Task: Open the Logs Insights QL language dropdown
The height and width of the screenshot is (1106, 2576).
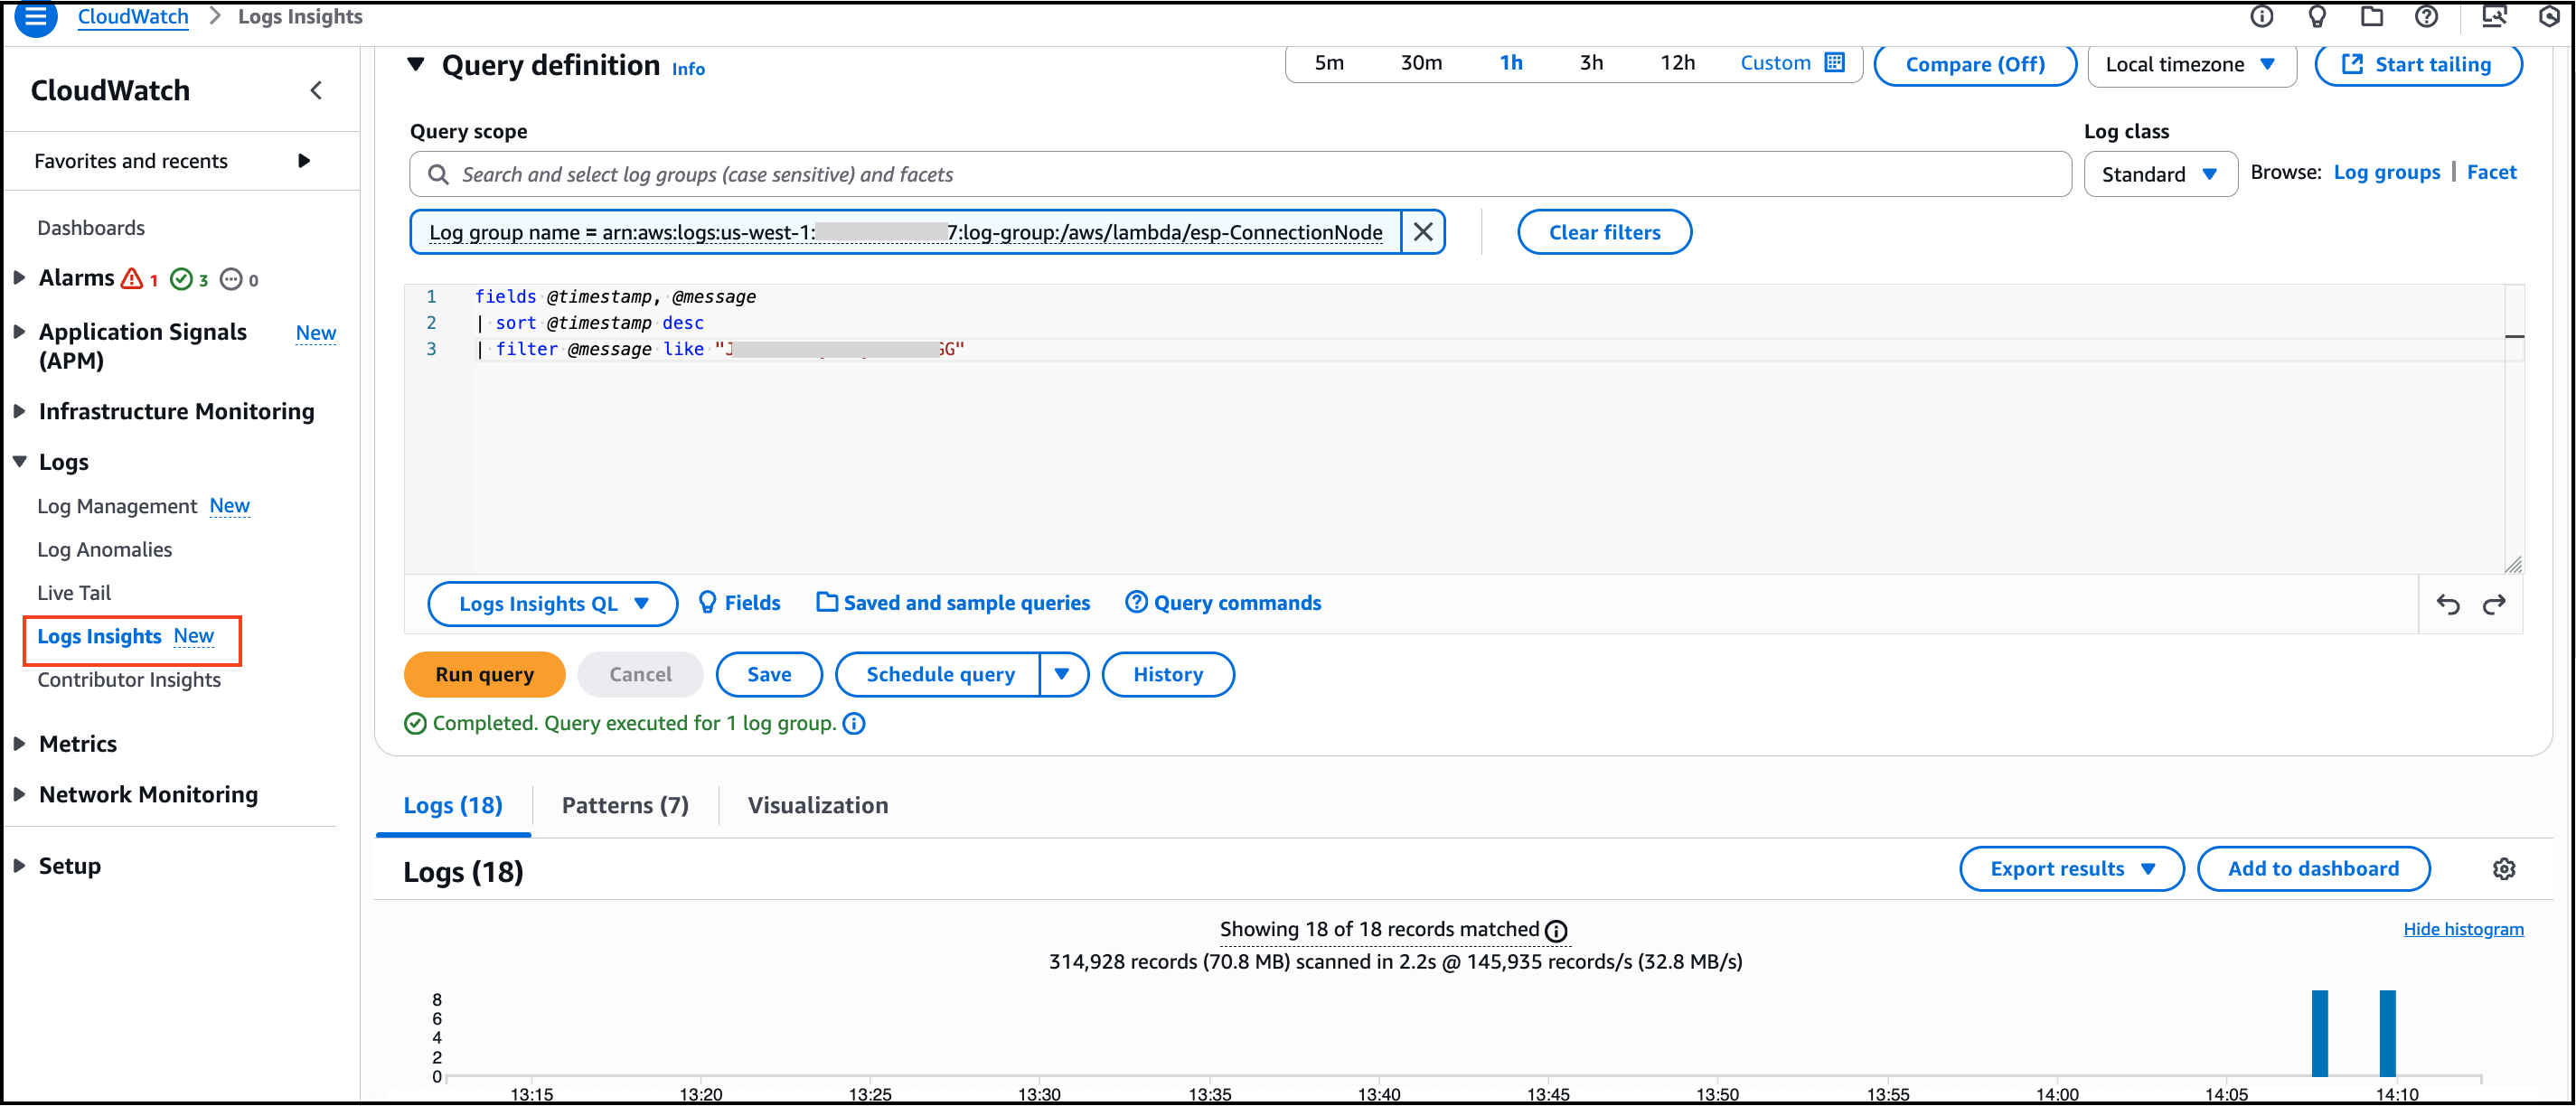Action: pos(552,604)
